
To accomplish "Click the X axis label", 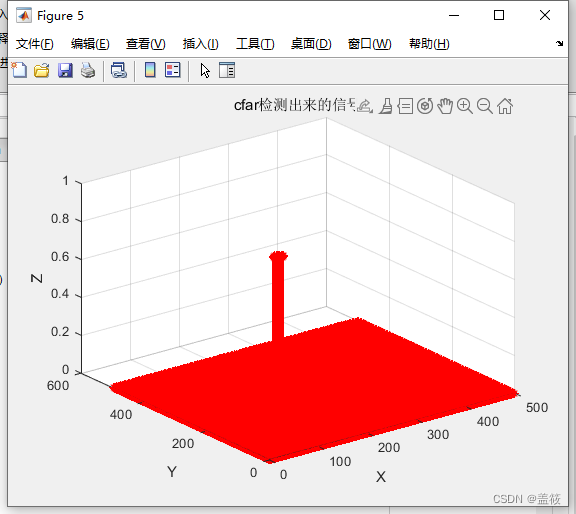I will click(381, 477).
